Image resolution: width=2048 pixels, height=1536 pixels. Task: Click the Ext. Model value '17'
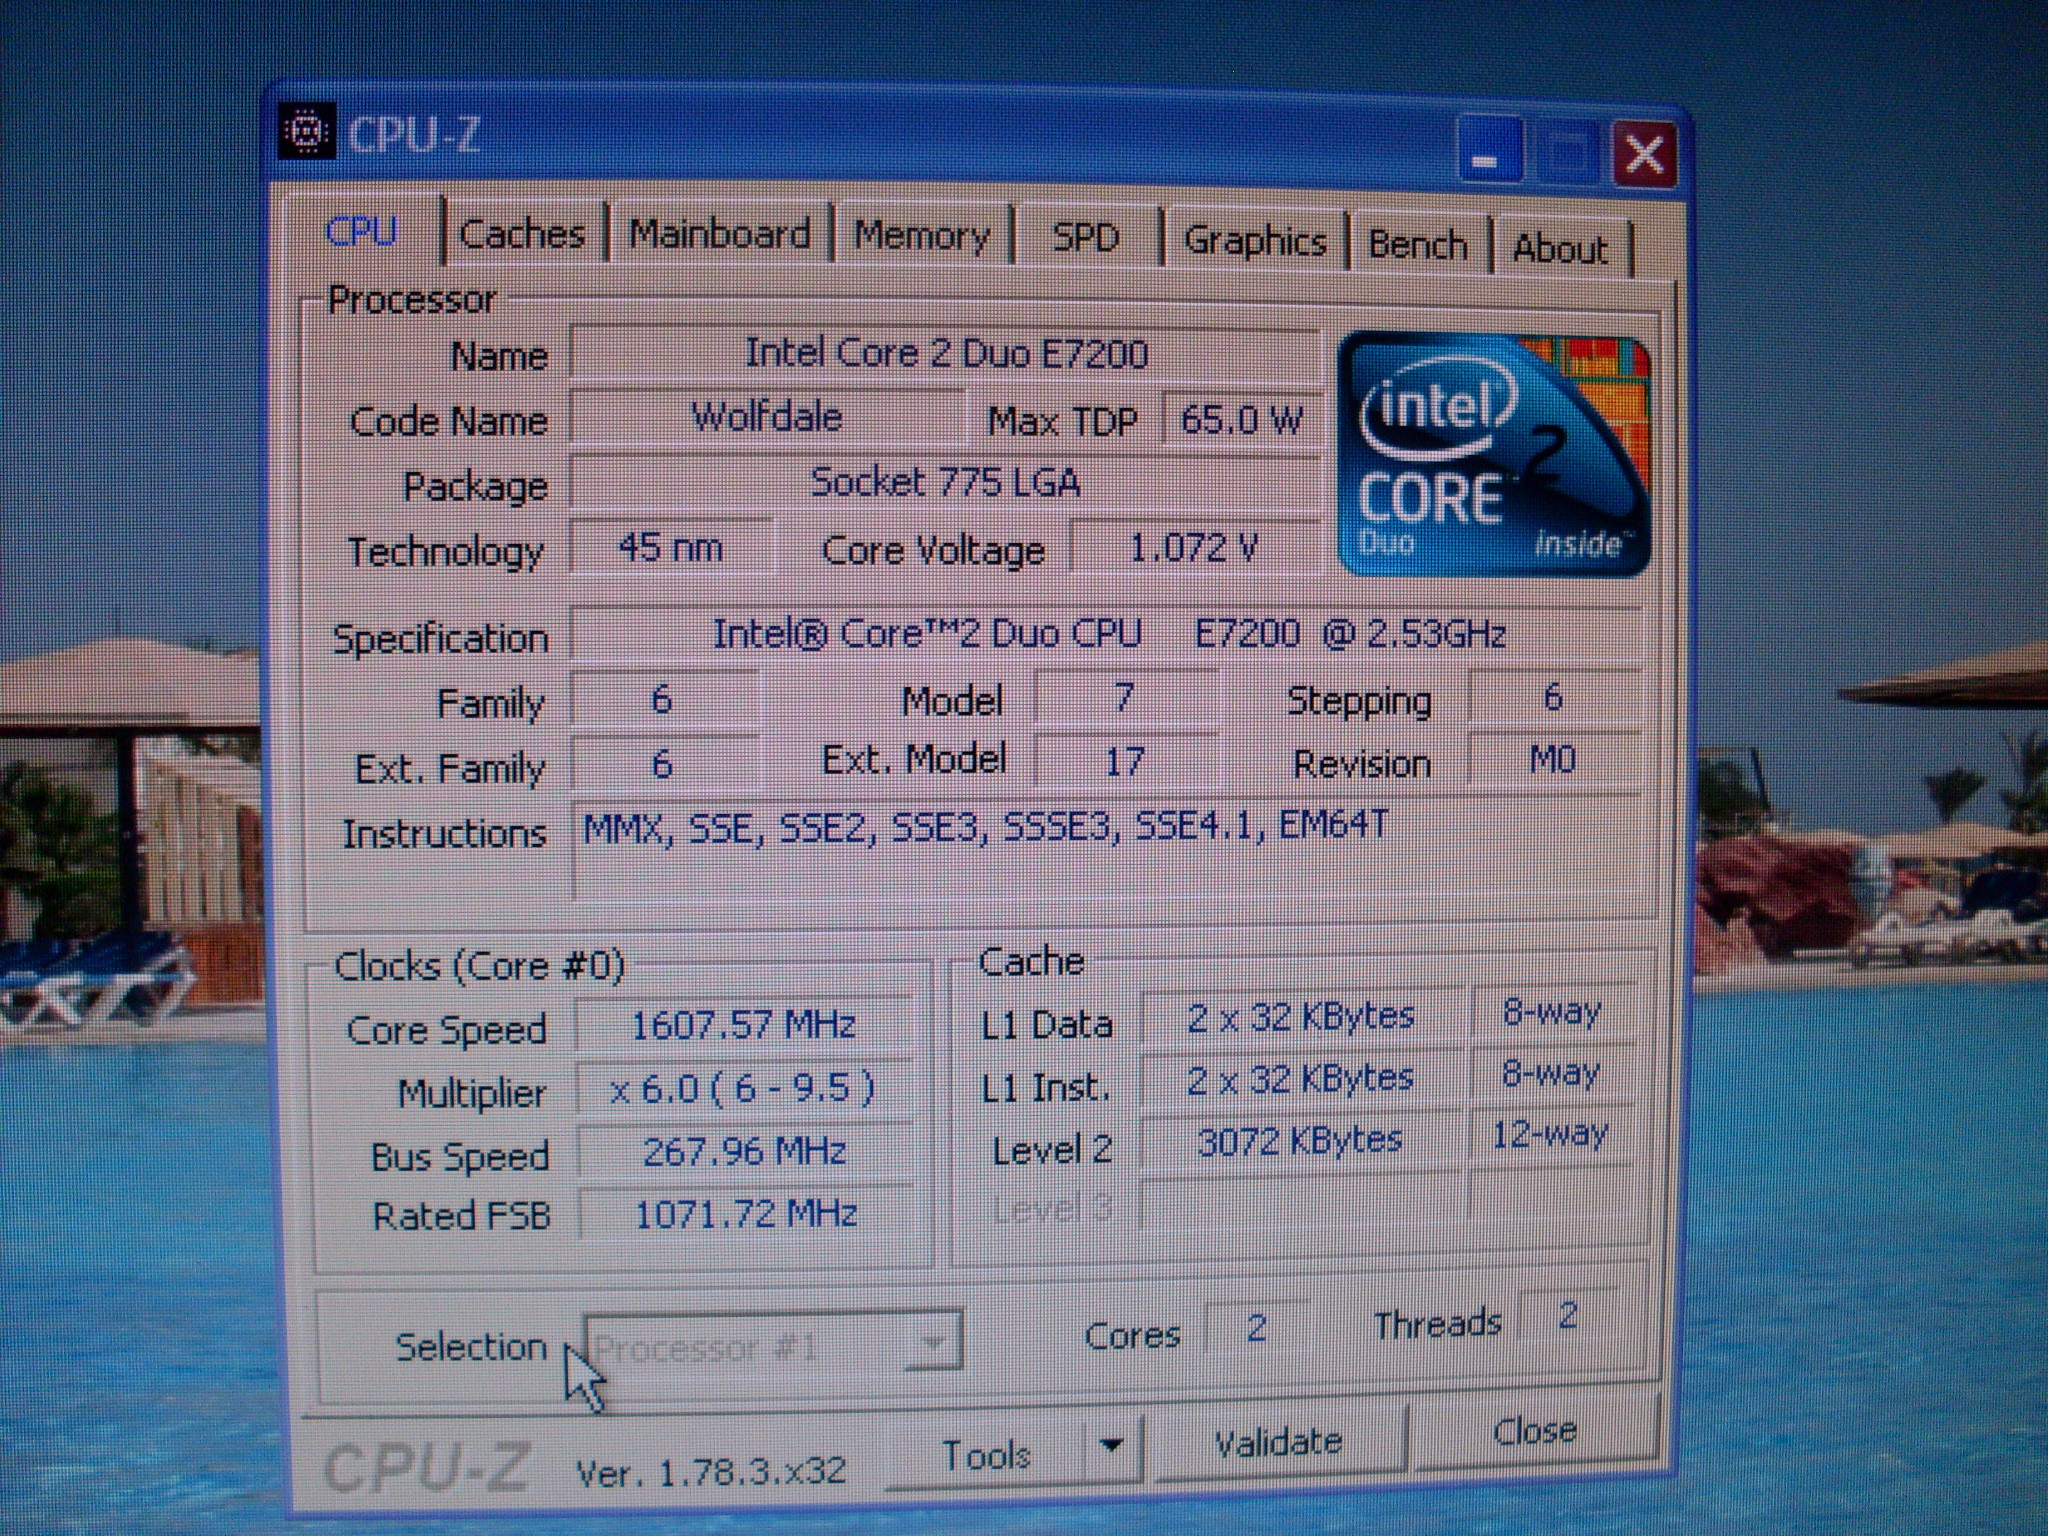pyautogui.click(x=1125, y=762)
